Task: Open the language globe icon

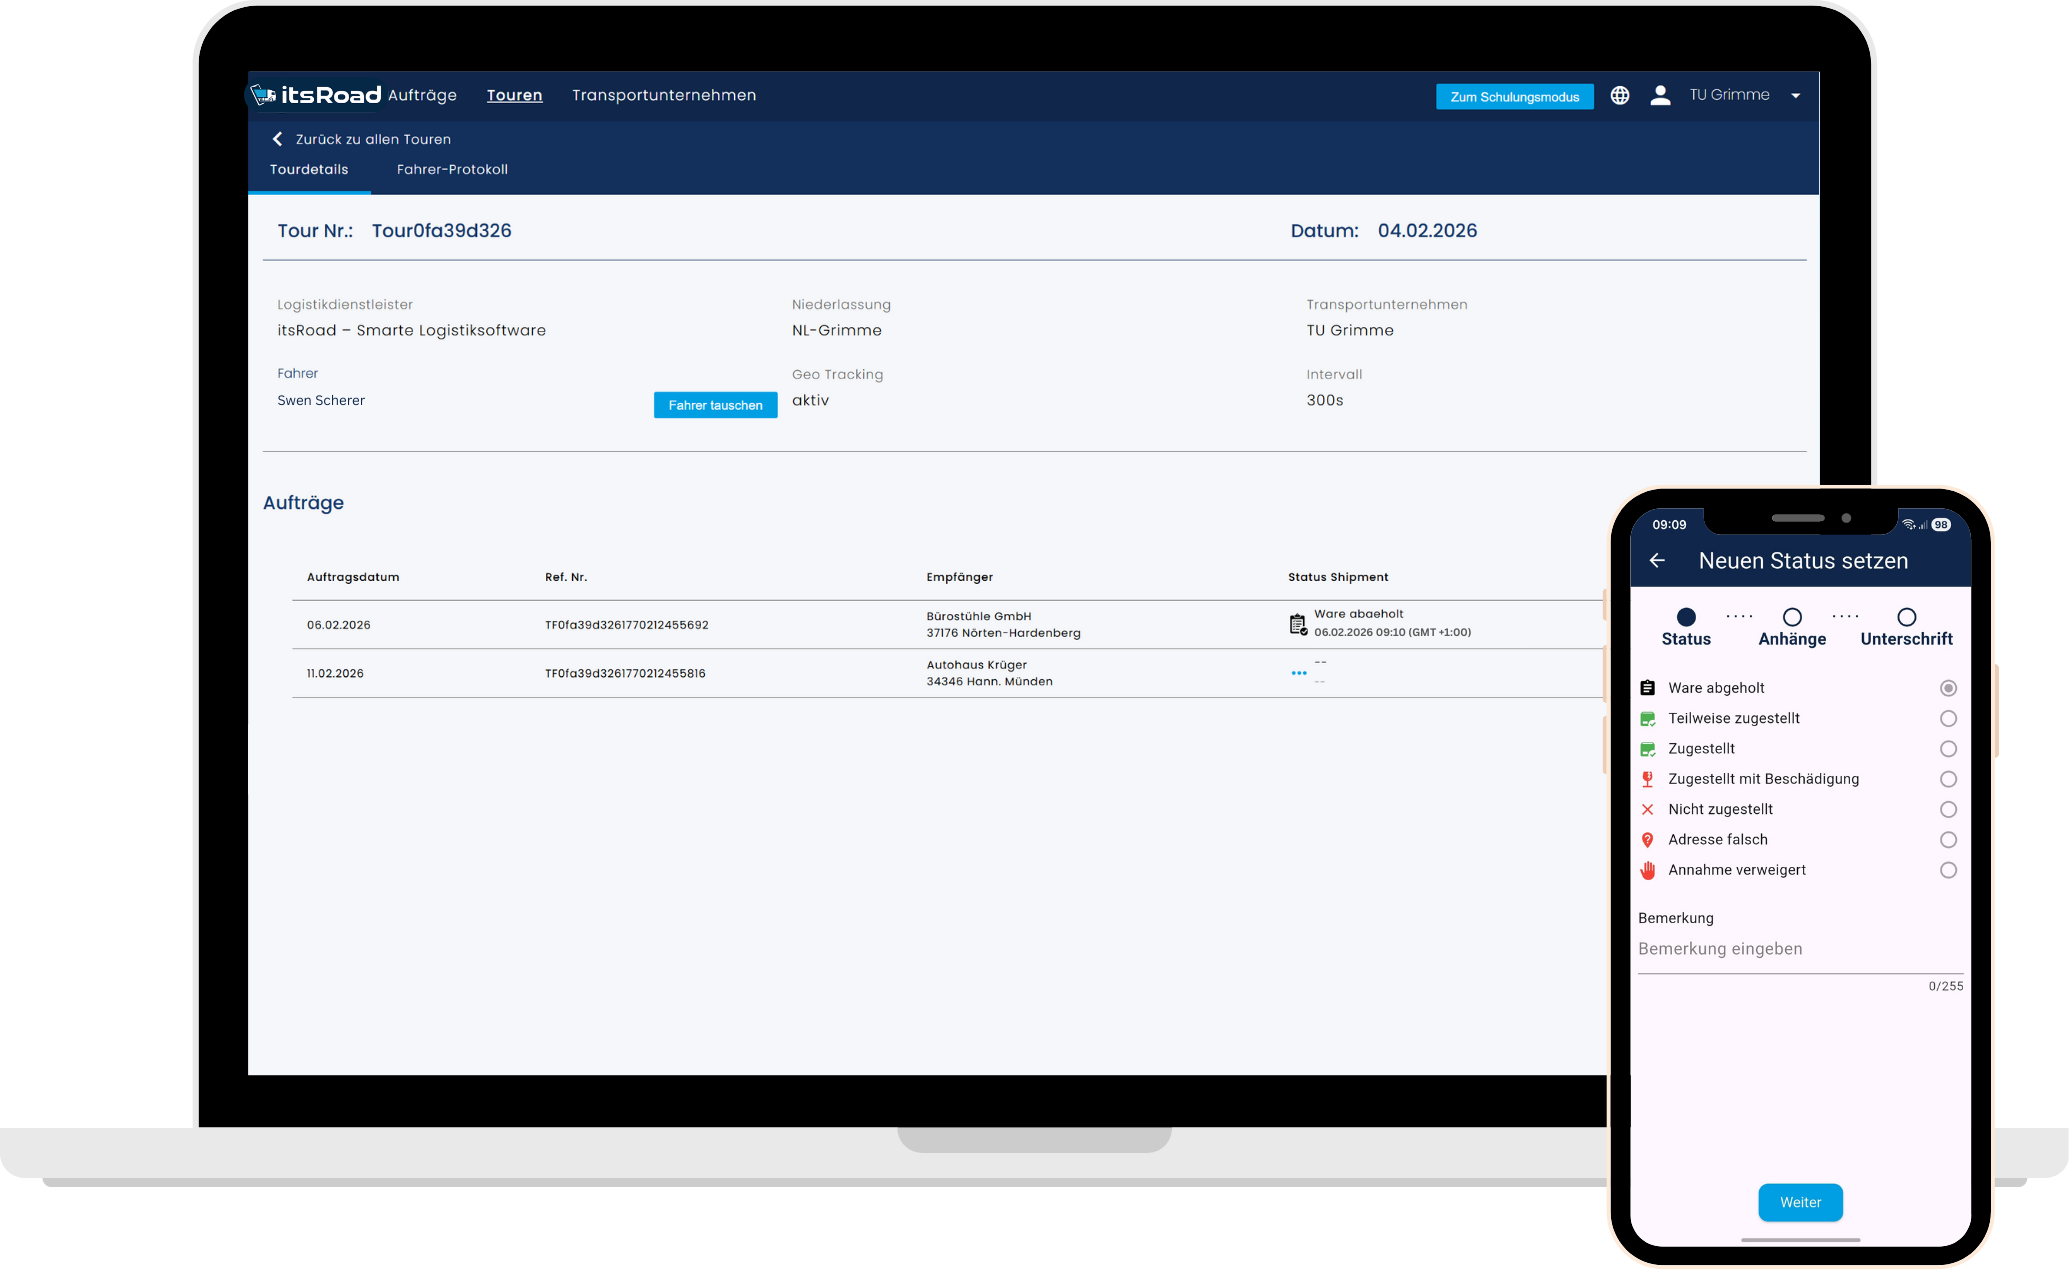Action: coord(1620,95)
